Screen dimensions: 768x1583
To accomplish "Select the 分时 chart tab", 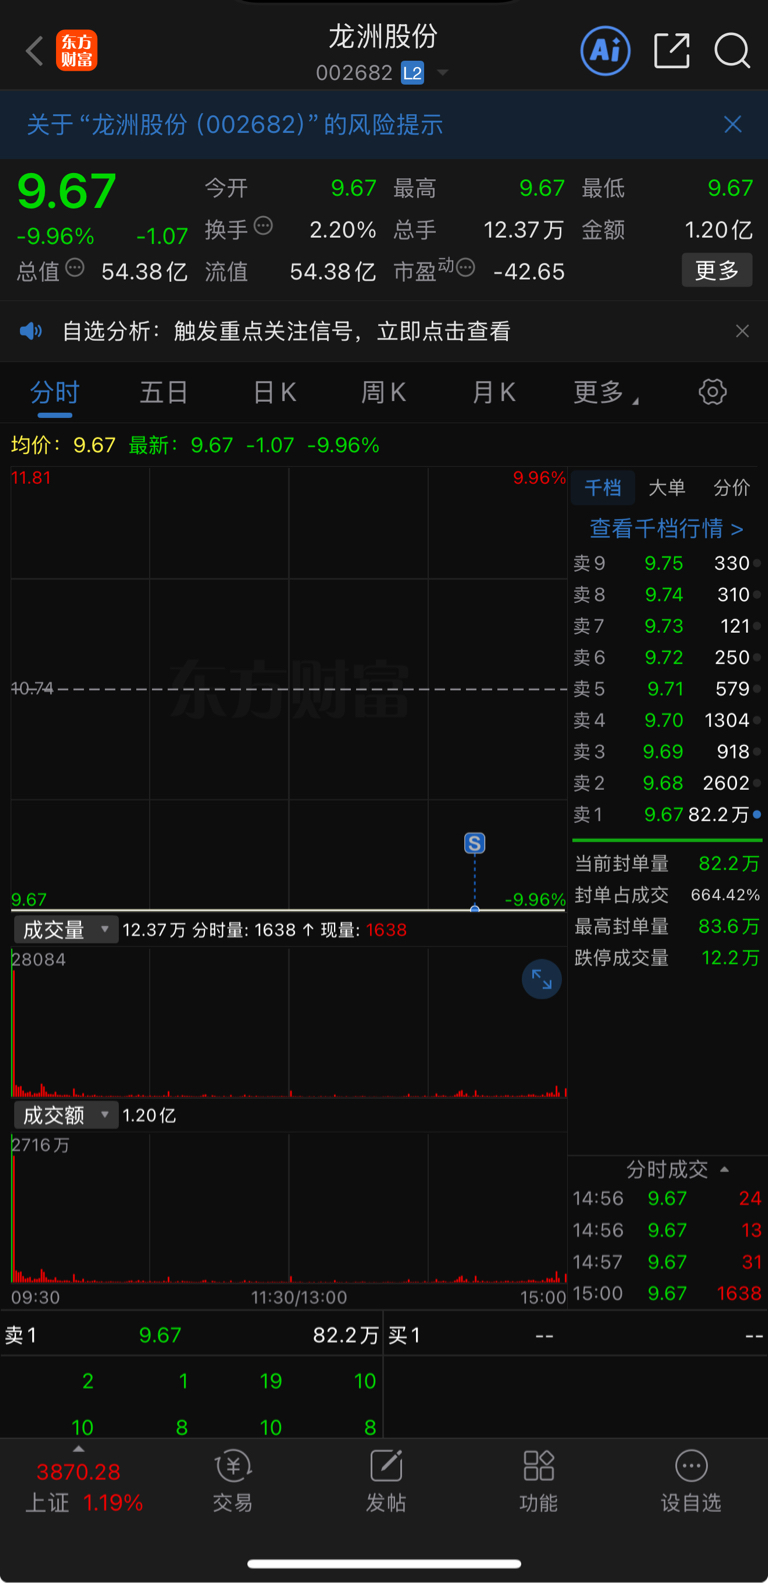I will (x=54, y=392).
